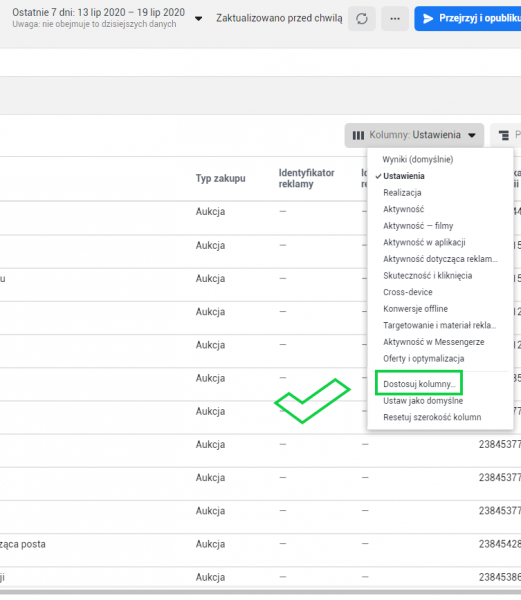Click the breakdown icon beside columns button
This screenshot has width=521, height=600.
tap(504, 135)
